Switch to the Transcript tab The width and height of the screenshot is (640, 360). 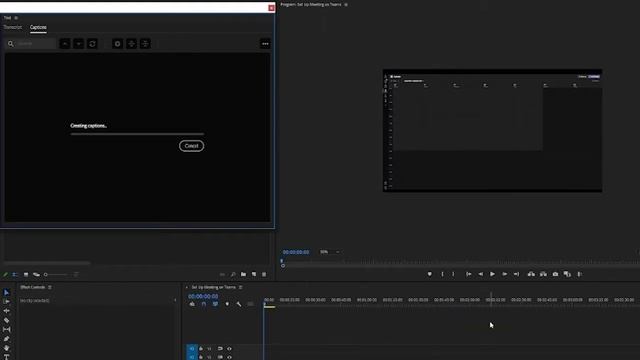pos(13,27)
